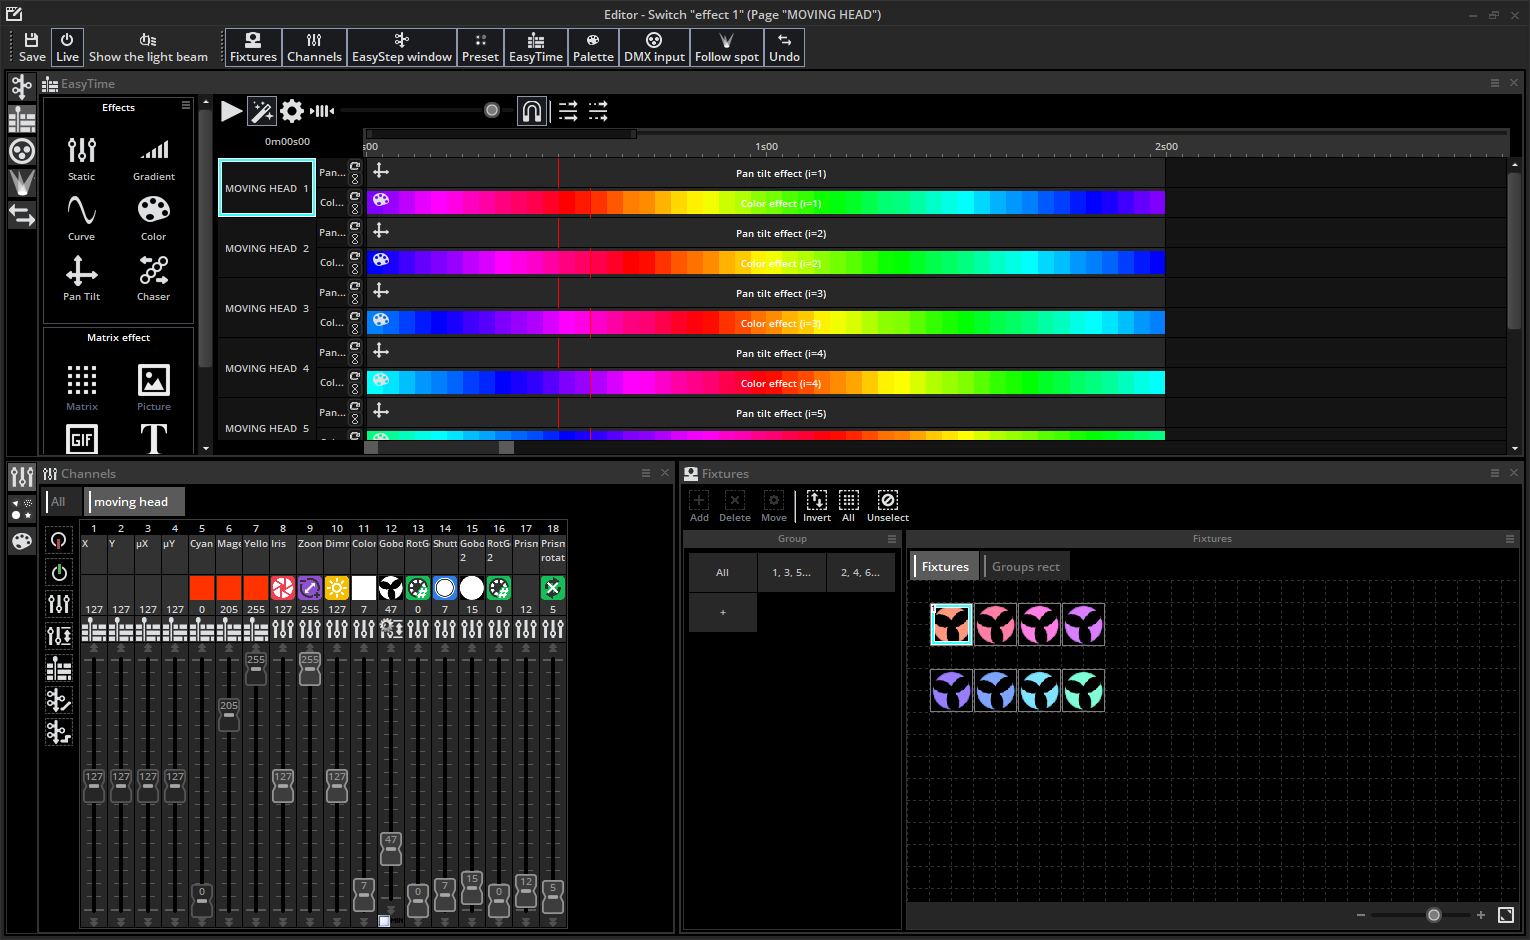This screenshot has height=940, width=1530.
Task: Select the 1, 3, 5... fixture group
Action: pos(791,573)
